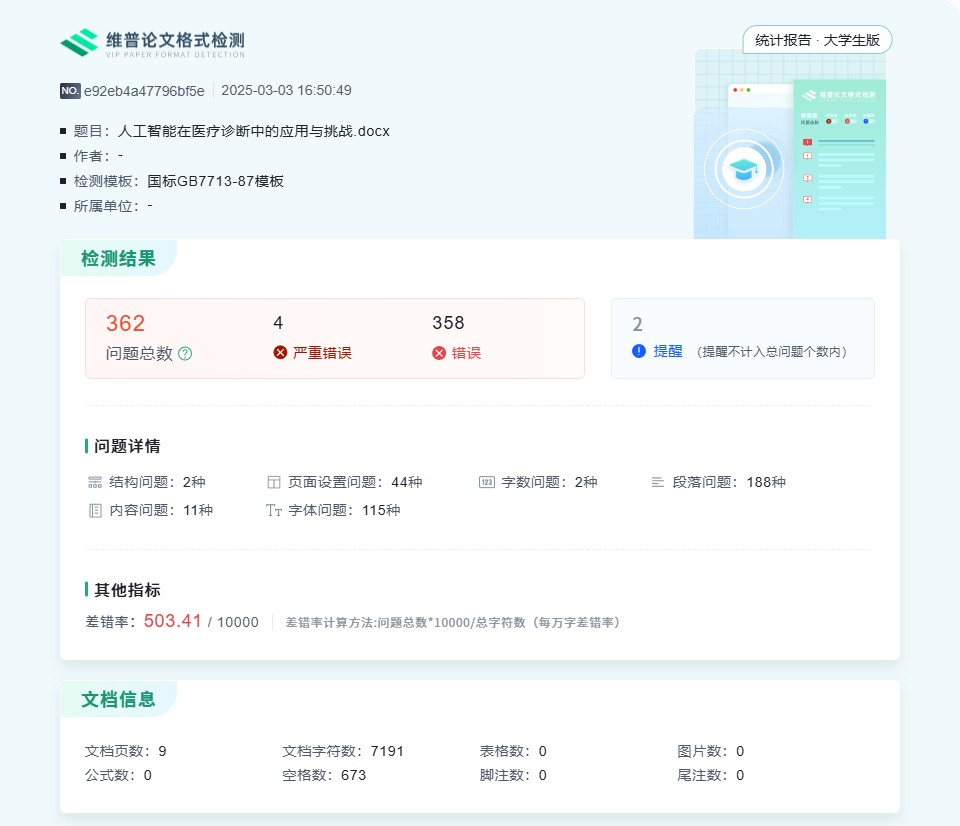The height and width of the screenshot is (826, 960).
Task: Click the 字体问题 font icon
Action: [274, 510]
